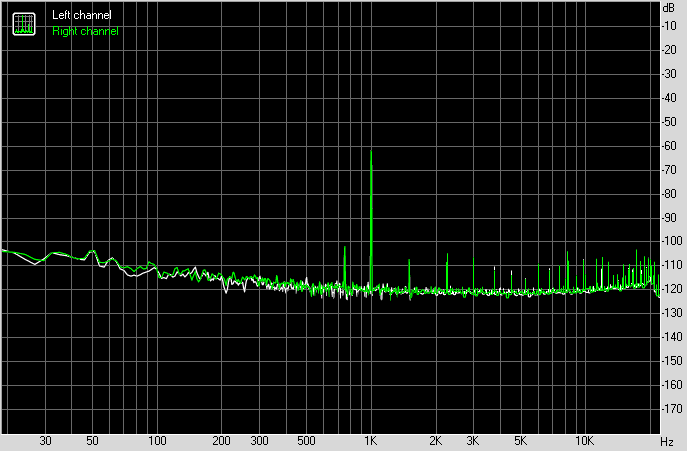The height and width of the screenshot is (451, 687).
Task: Click the dB unit label
Action: coord(669,8)
